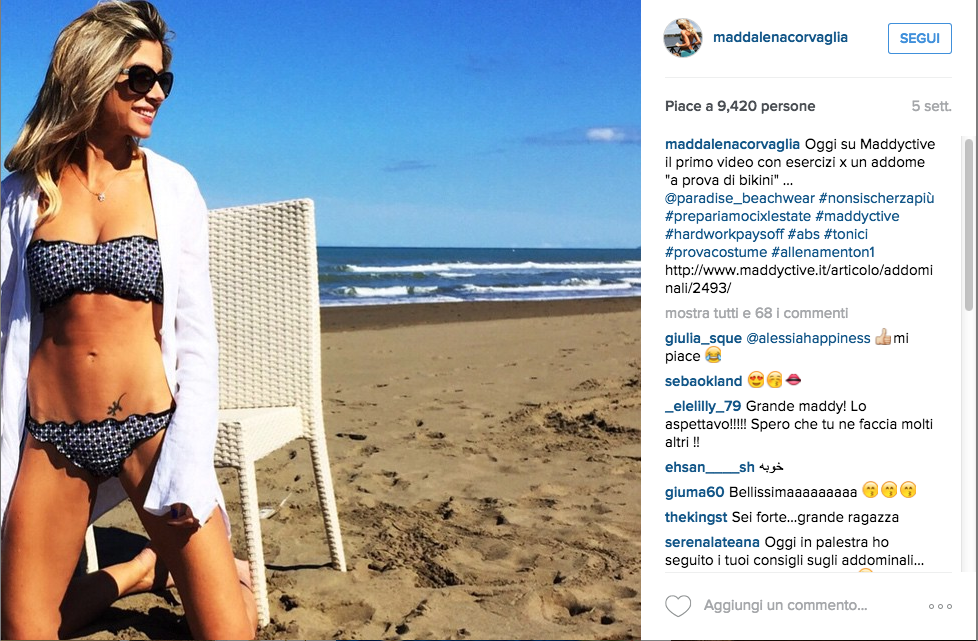Open the #hardworkpaysoff hashtag
978x641 pixels.
724,234
